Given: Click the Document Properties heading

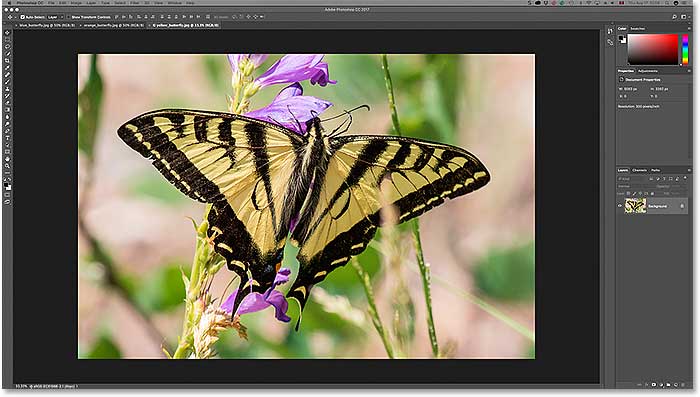Looking at the screenshot, I should pos(642,79).
